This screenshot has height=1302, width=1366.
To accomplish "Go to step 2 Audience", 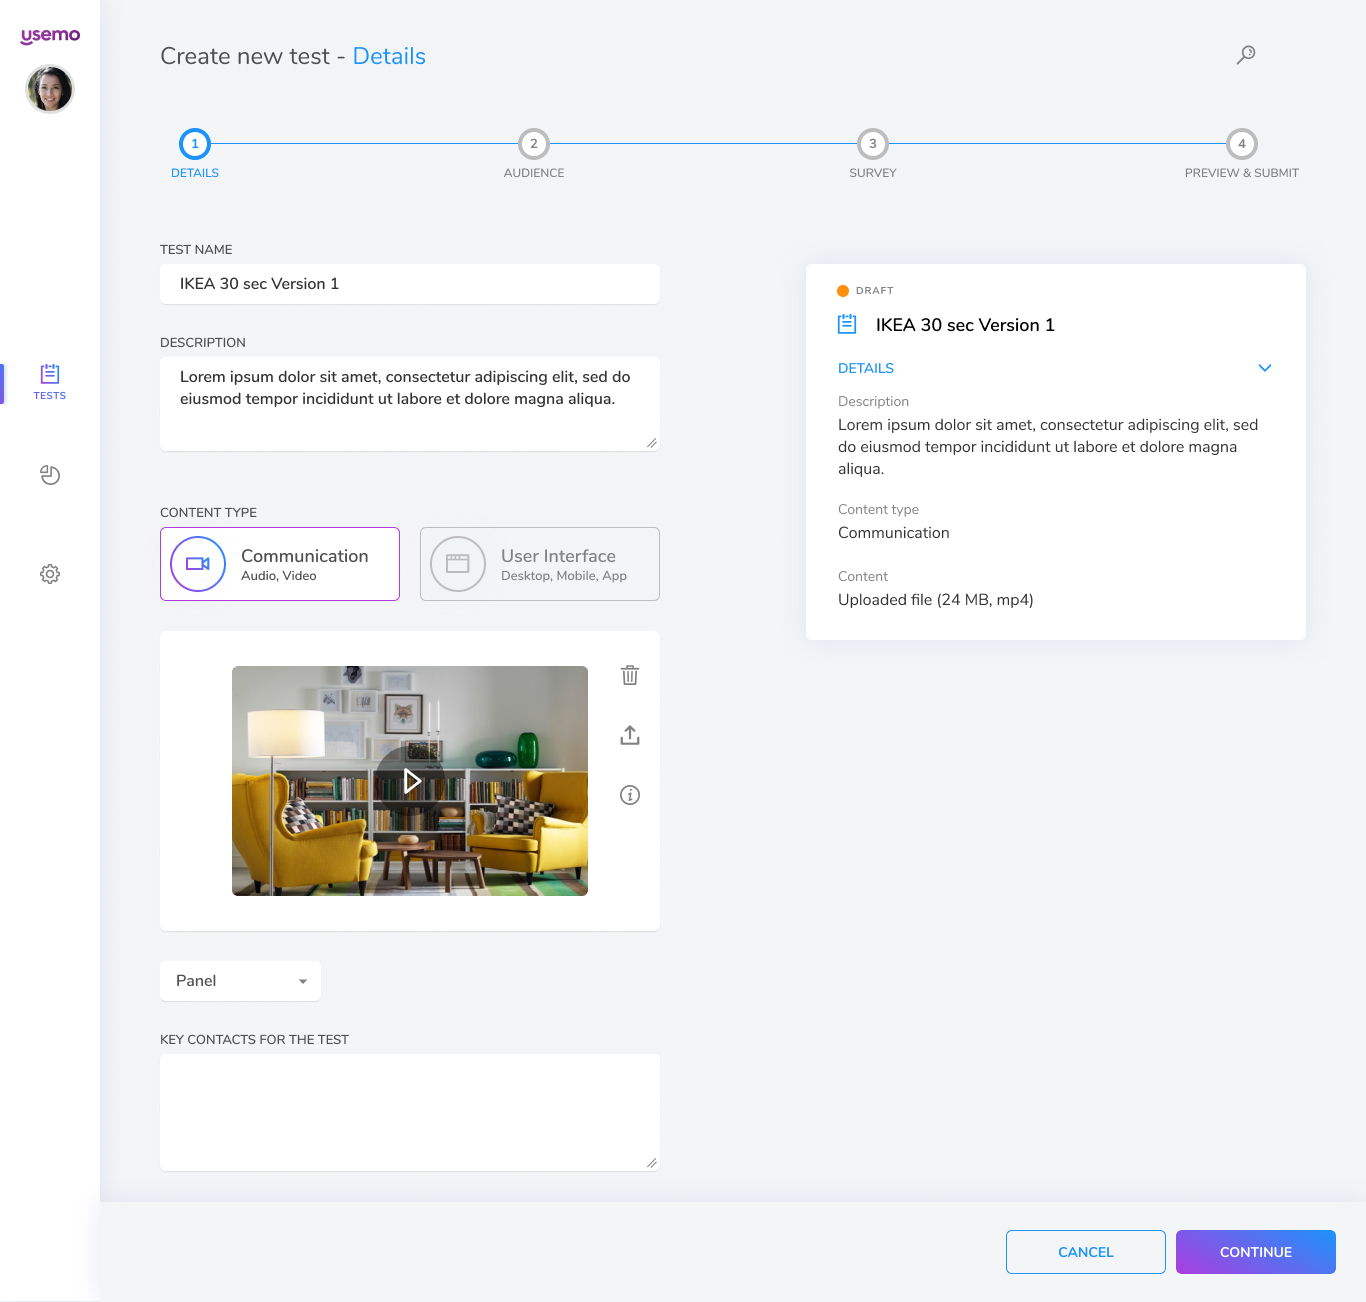I will coord(534,144).
